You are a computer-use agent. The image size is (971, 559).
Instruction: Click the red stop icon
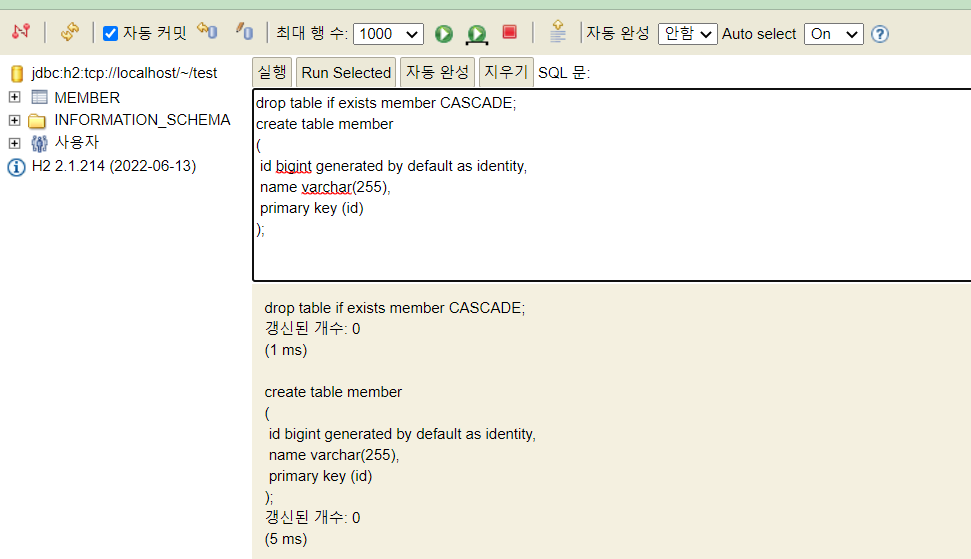click(510, 32)
